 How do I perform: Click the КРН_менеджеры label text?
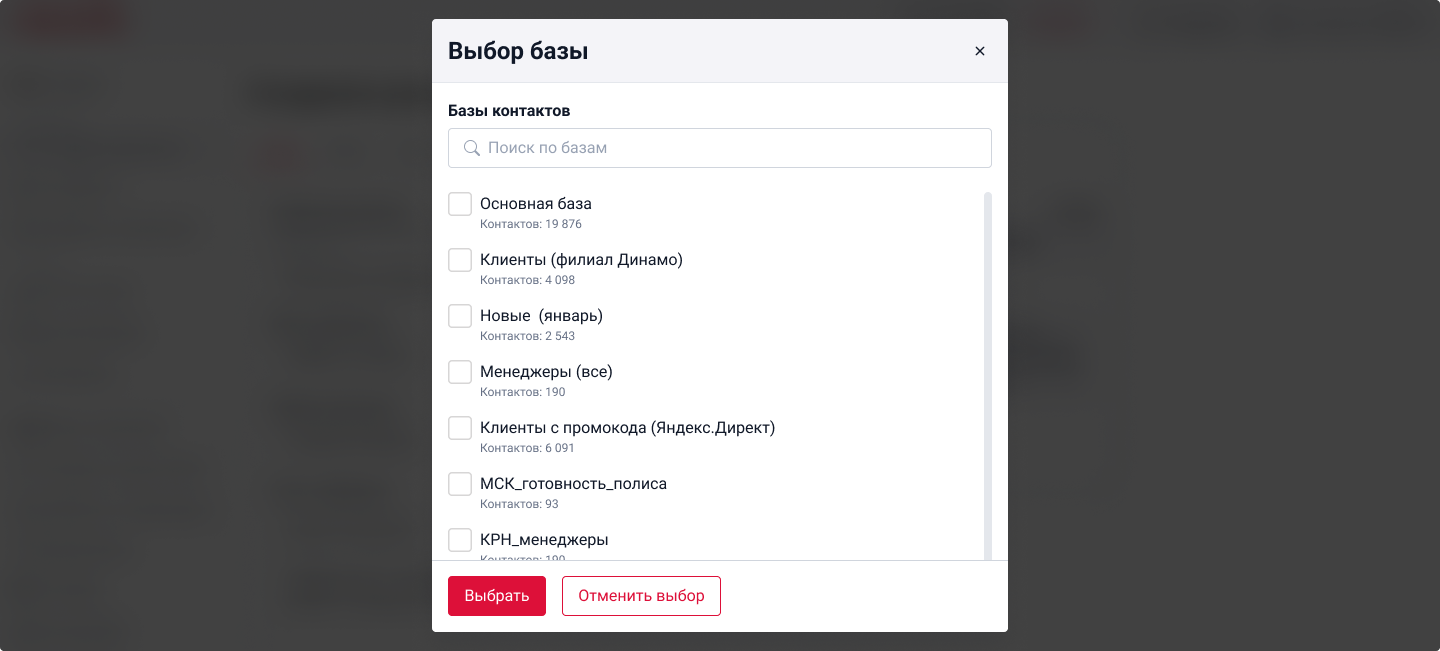[x=544, y=540]
